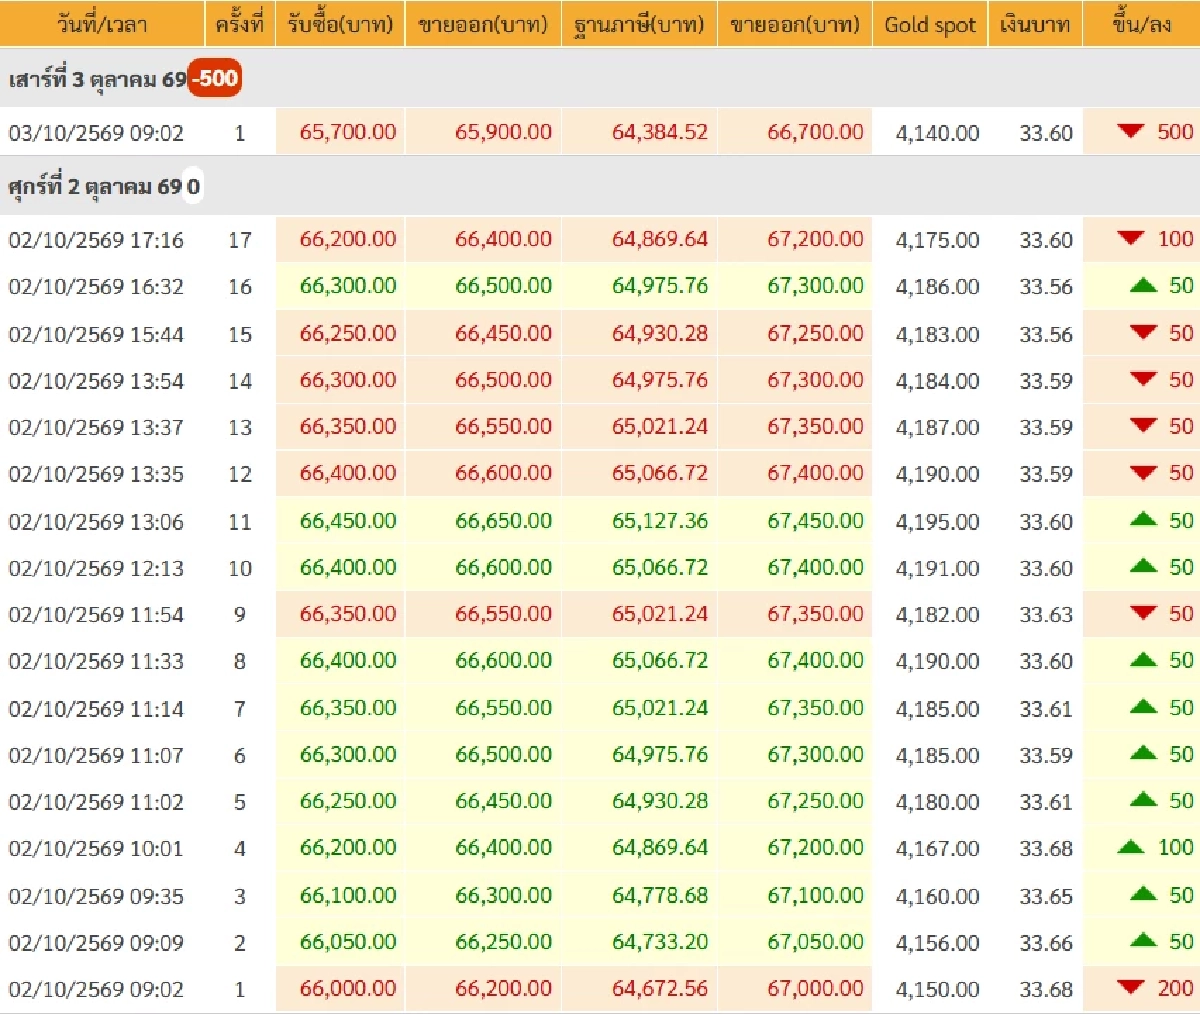Click the red down arrow in the 13:54 row
Screen dimensions: 1200x1014
coord(1143,379)
